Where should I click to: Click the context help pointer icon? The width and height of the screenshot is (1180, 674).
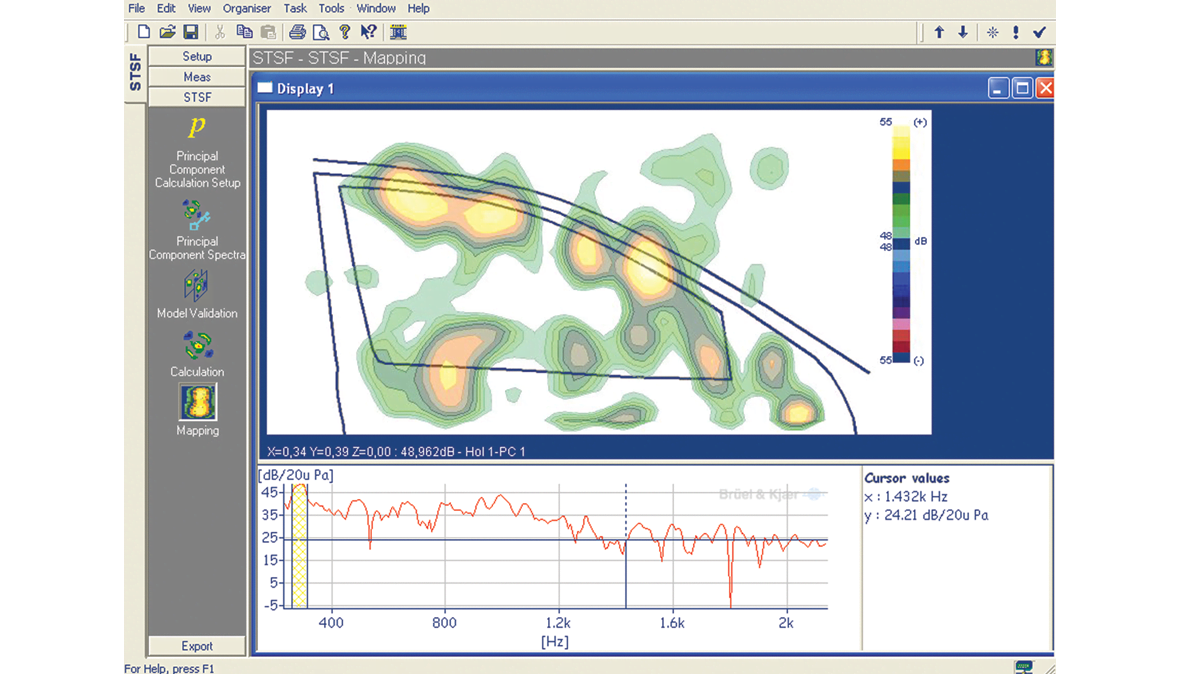click(368, 32)
